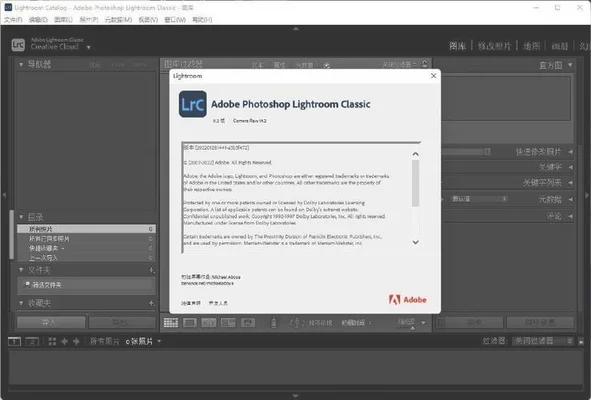This screenshot has width=591, height=400.
Task: Click the plus icon on 收藏夹 panel
Action: (x=151, y=303)
